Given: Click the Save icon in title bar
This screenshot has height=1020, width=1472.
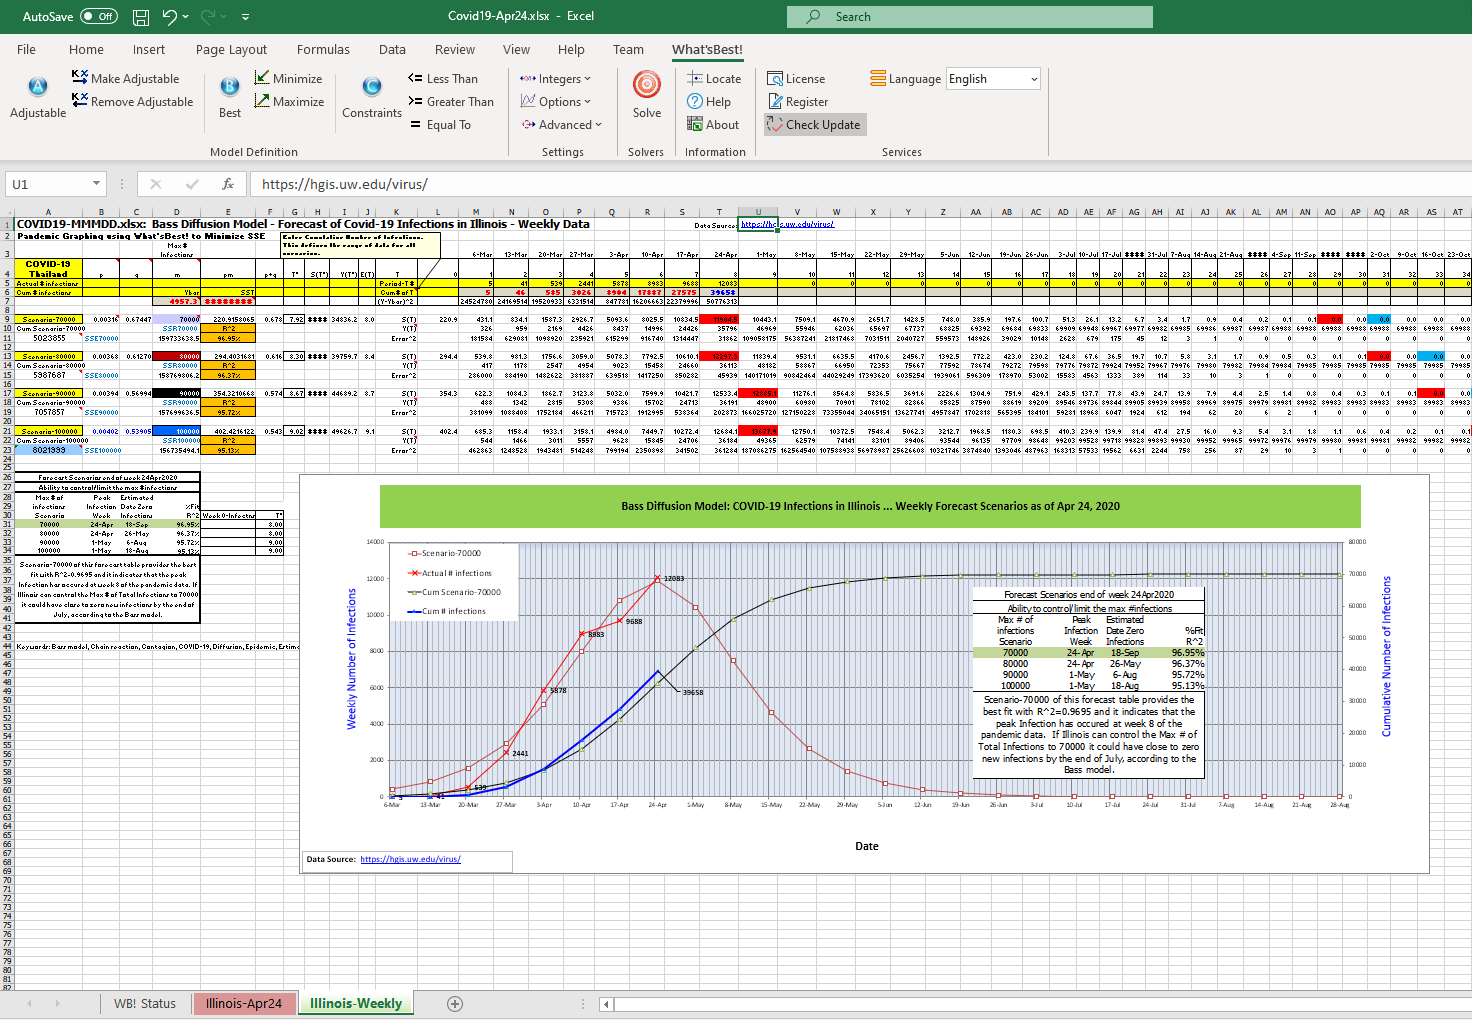Looking at the screenshot, I should (141, 17).
